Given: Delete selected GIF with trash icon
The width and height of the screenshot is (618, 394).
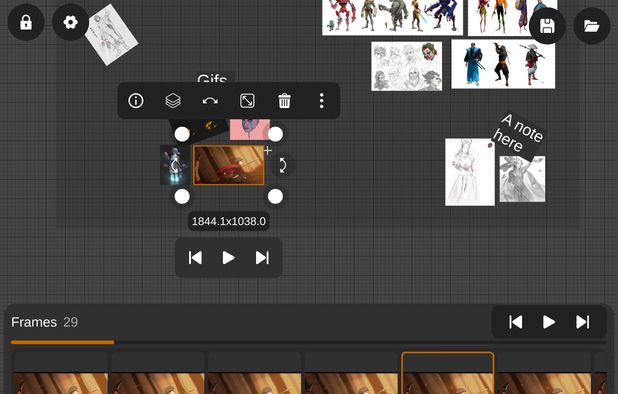Looking at the screenshot, I should (x=284, y=101).
